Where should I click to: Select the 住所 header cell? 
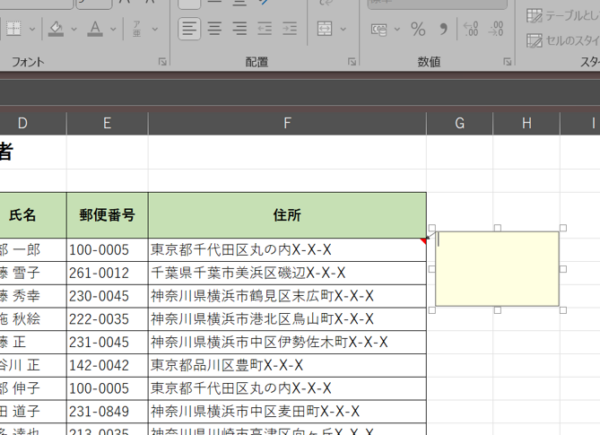pos(287,214)
